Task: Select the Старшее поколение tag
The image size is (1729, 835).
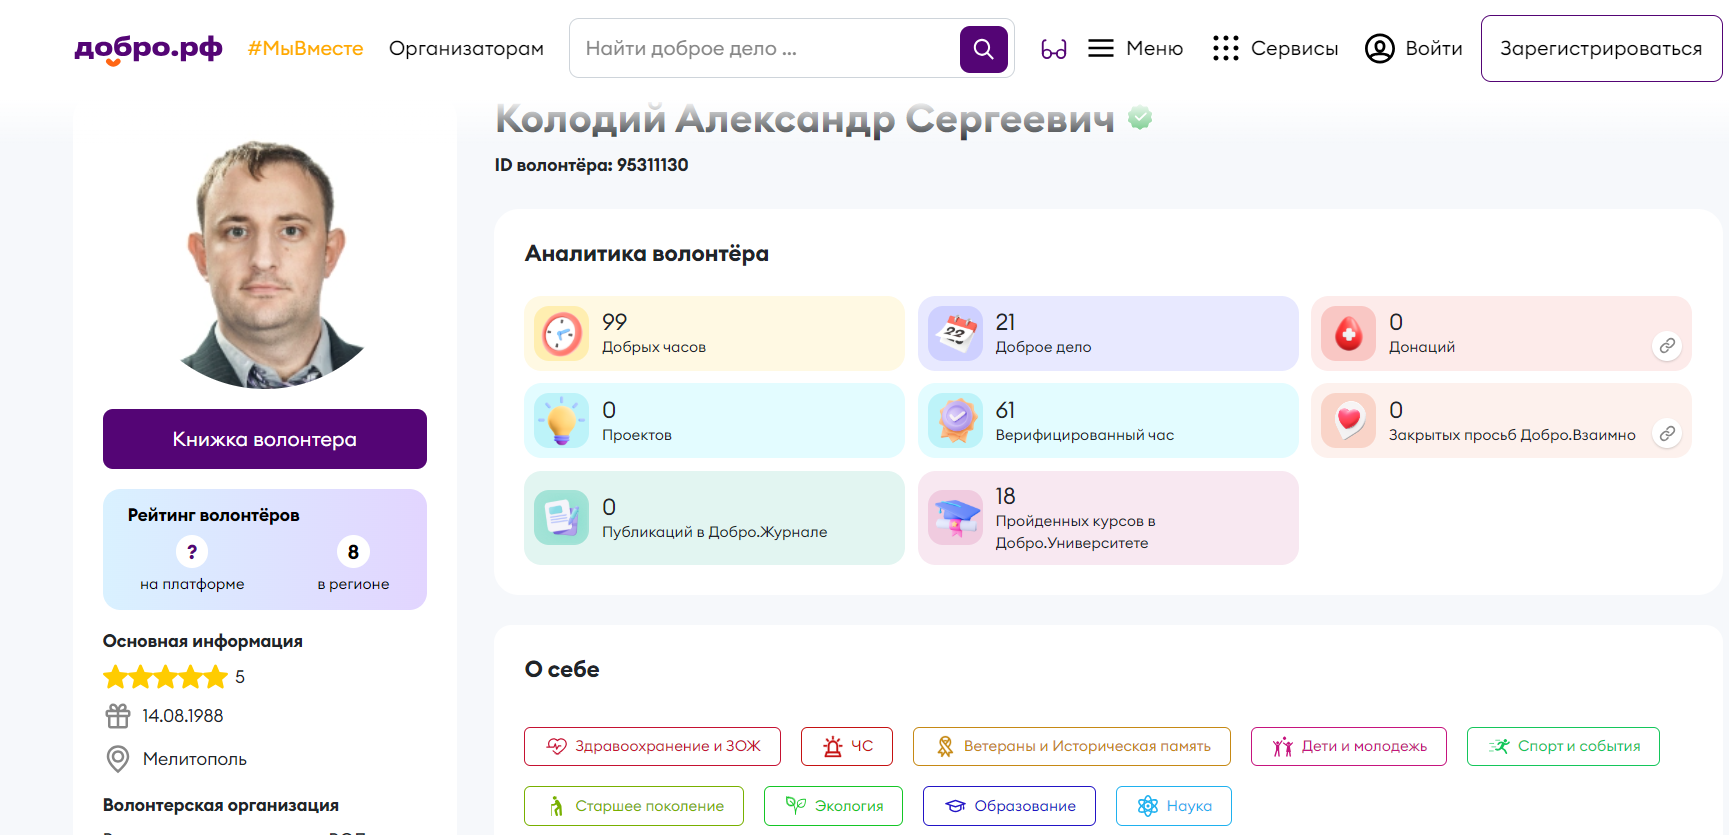Action: 634,806
